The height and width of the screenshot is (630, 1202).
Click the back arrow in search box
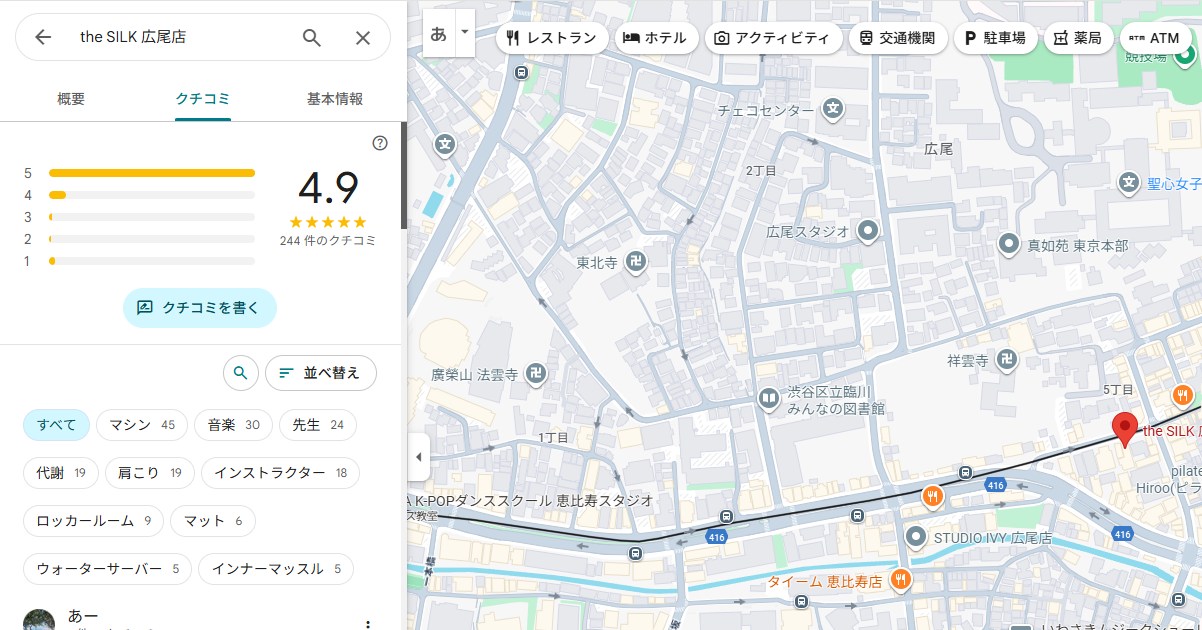coord(43,38)
